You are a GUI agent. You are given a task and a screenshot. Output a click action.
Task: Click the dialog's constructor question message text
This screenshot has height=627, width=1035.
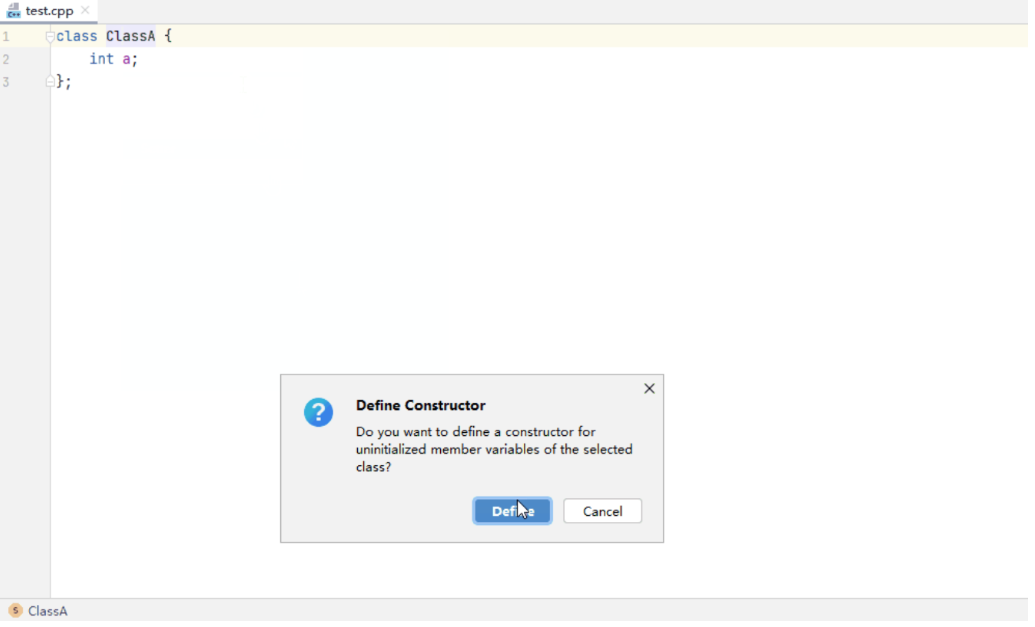[x=494, y=450]
